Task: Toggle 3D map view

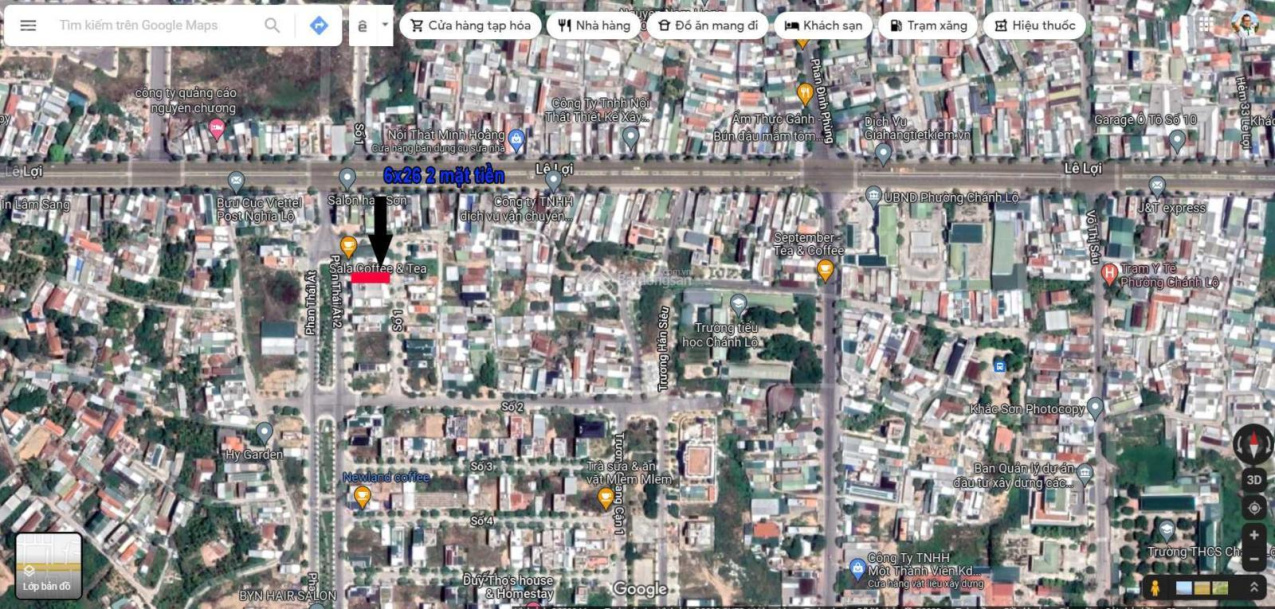Action: click(x=1254, y=480)
